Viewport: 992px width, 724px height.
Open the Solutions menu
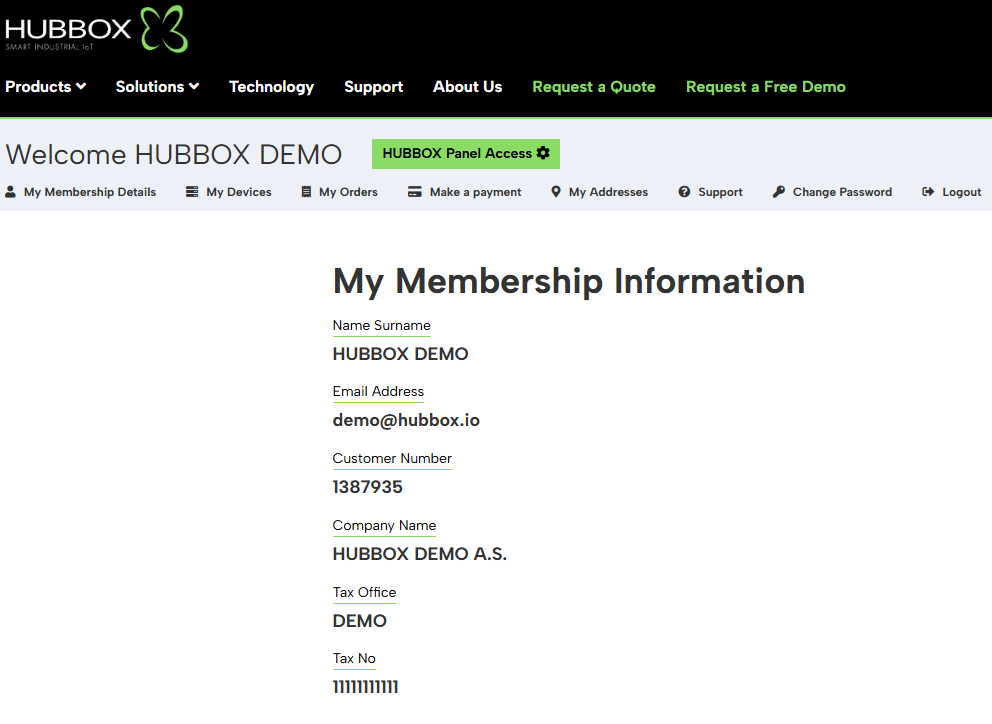click(158, 87)
